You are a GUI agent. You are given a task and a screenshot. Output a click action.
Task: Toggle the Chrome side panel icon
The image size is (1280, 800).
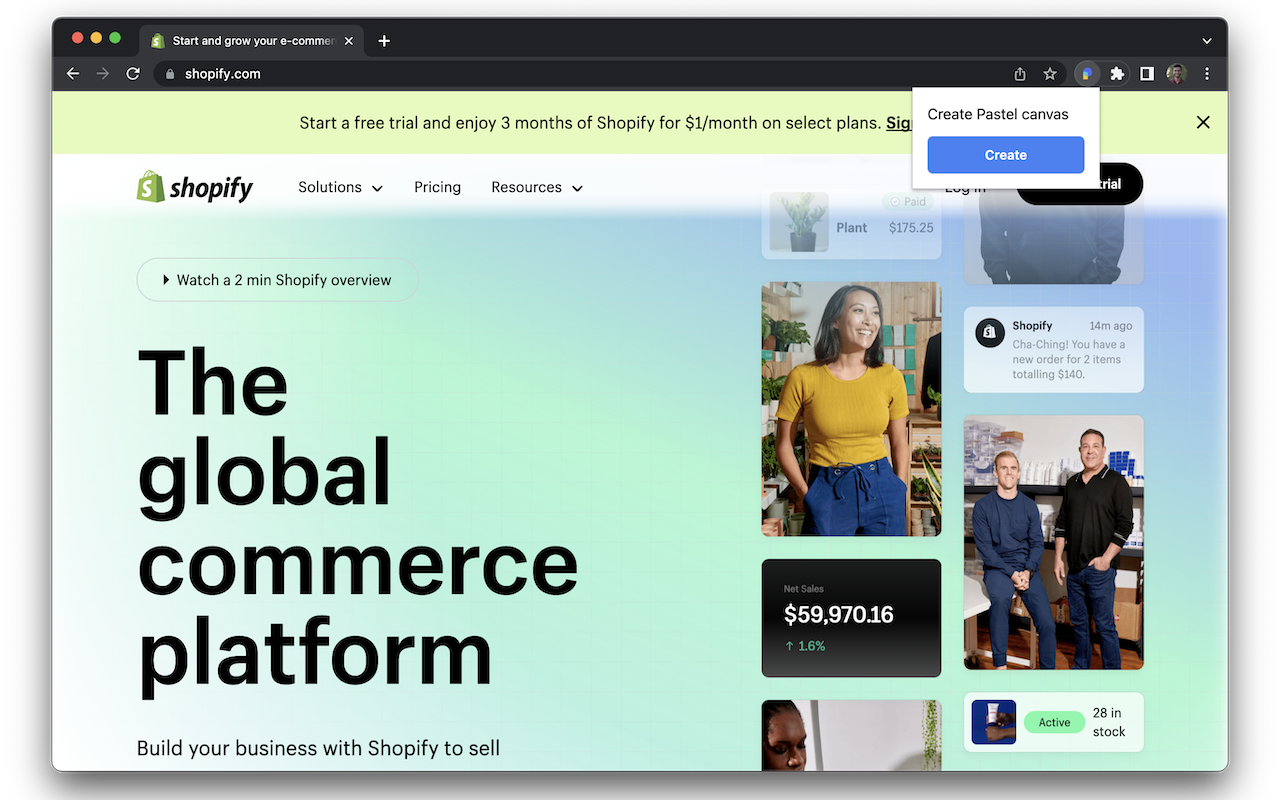click(1147, 74)
